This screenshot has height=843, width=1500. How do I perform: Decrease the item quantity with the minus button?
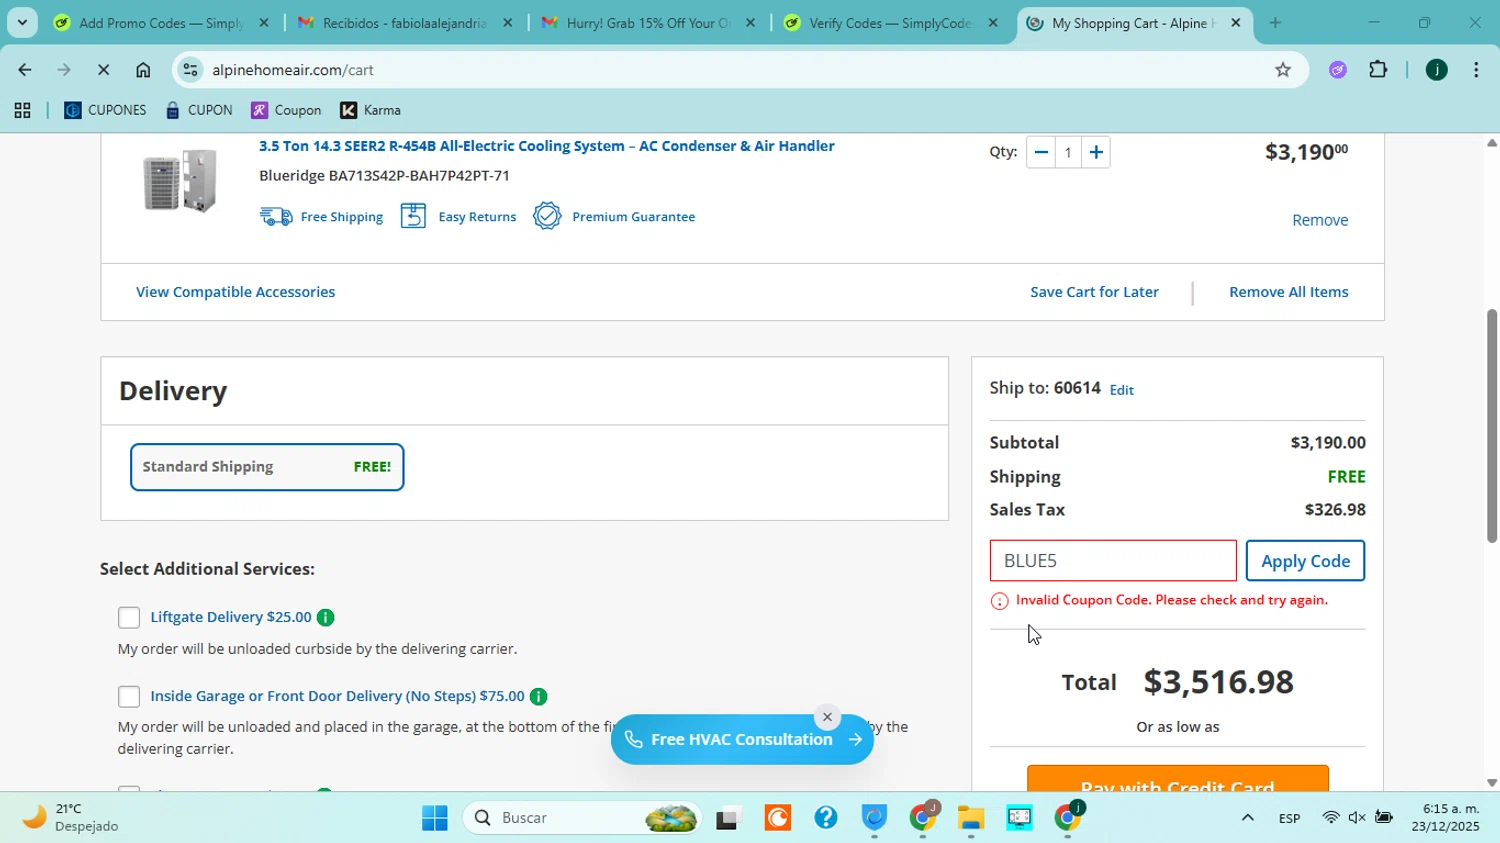[x=1041, y=152]
